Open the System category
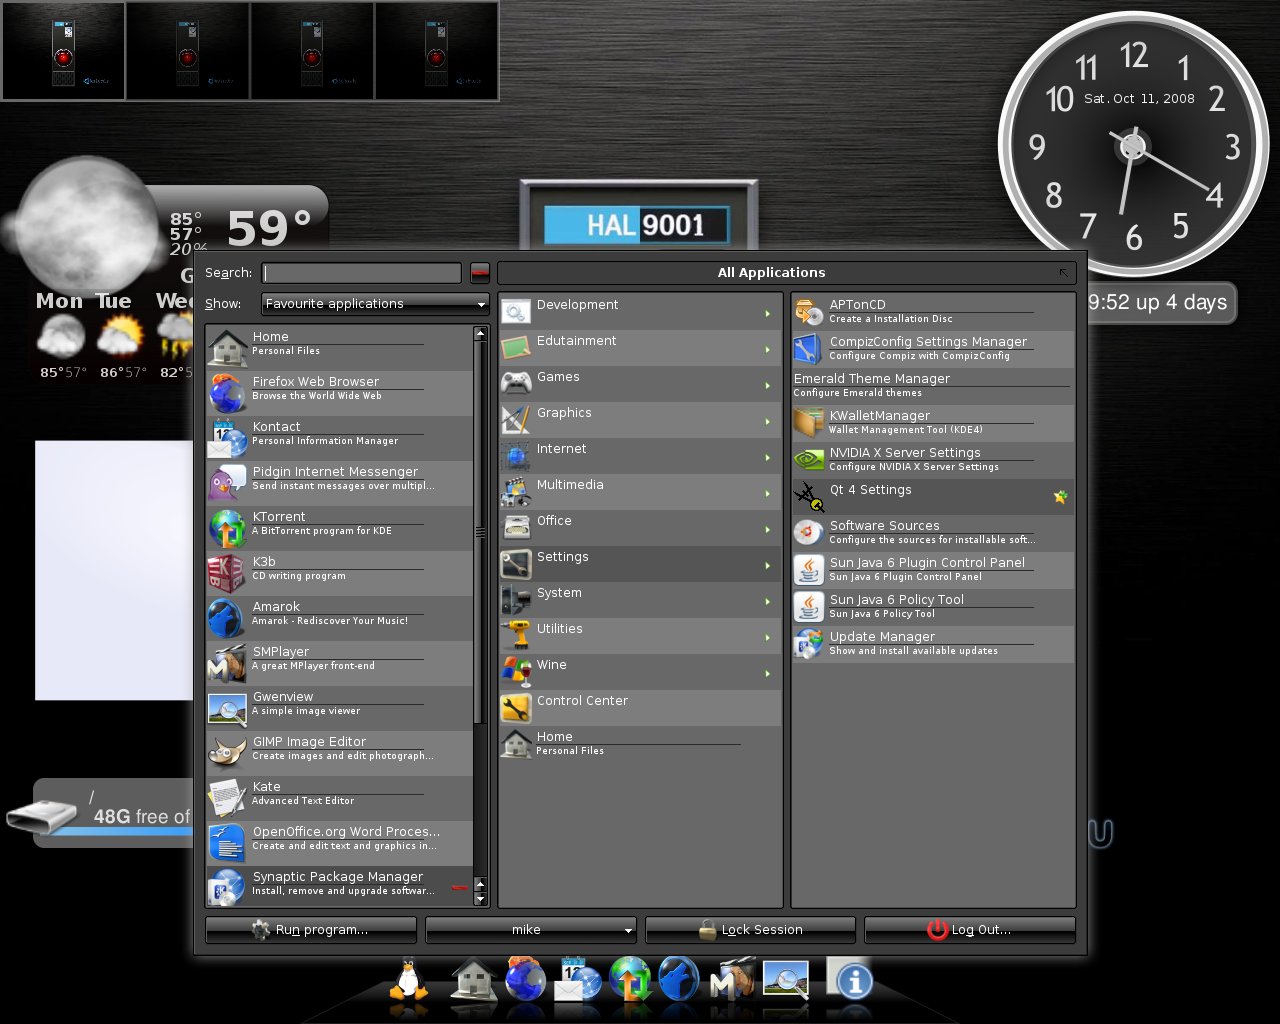Viewport: 1280px width, 1024px height. tap(640, 600)
